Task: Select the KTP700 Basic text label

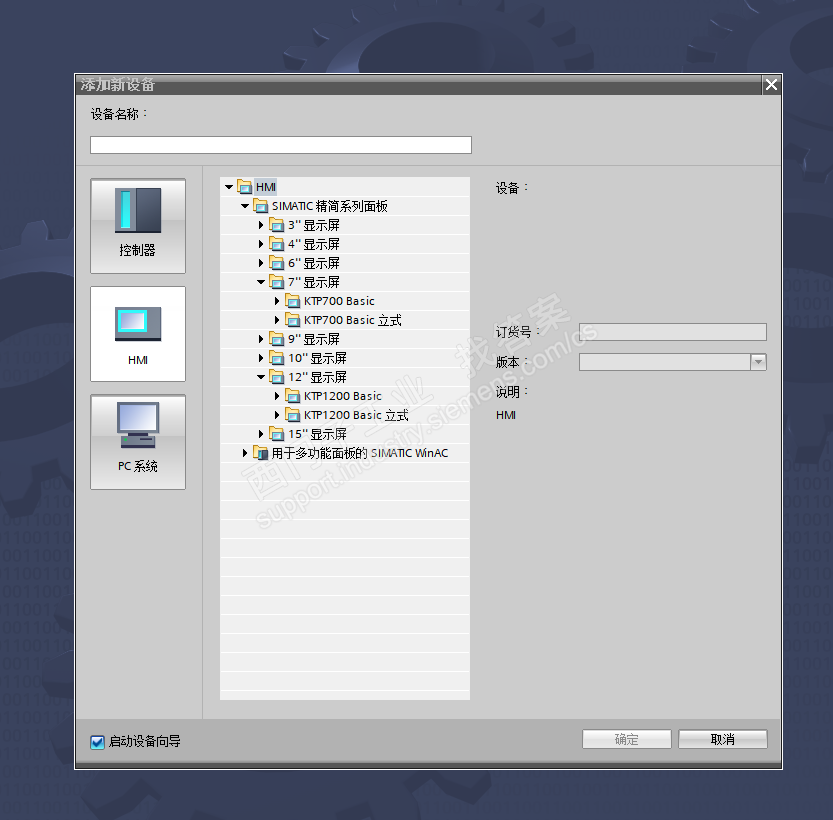Action: [339, 301]
